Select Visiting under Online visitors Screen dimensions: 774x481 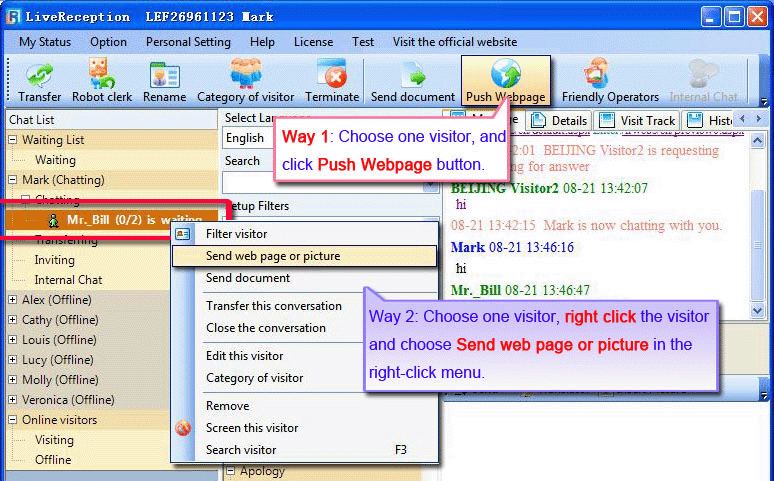pos(54,440)
